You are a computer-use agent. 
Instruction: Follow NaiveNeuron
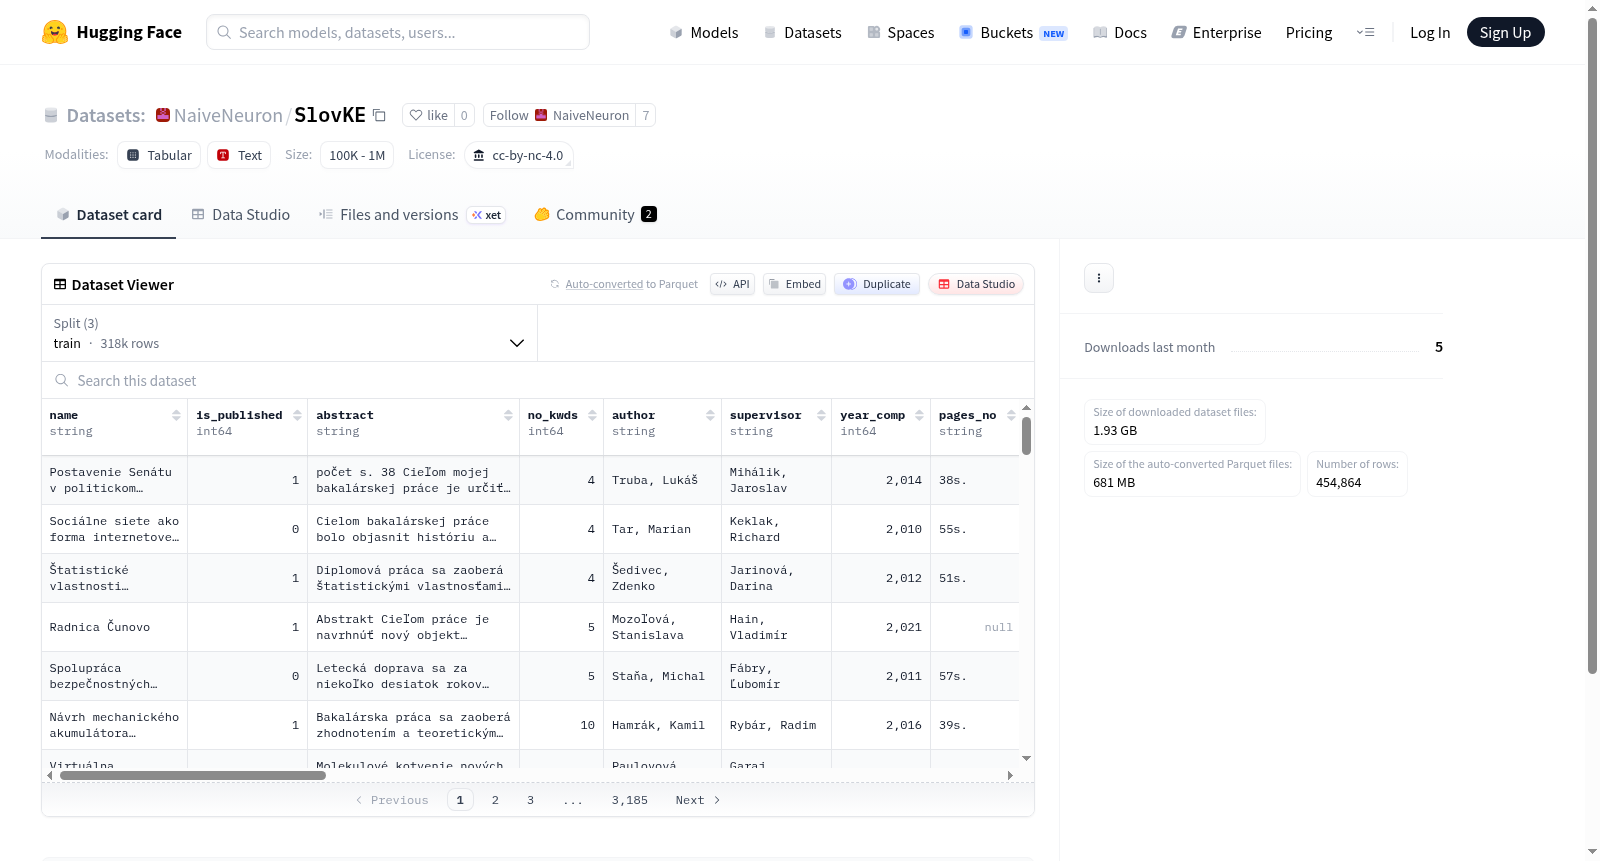[x=559, y=115]
